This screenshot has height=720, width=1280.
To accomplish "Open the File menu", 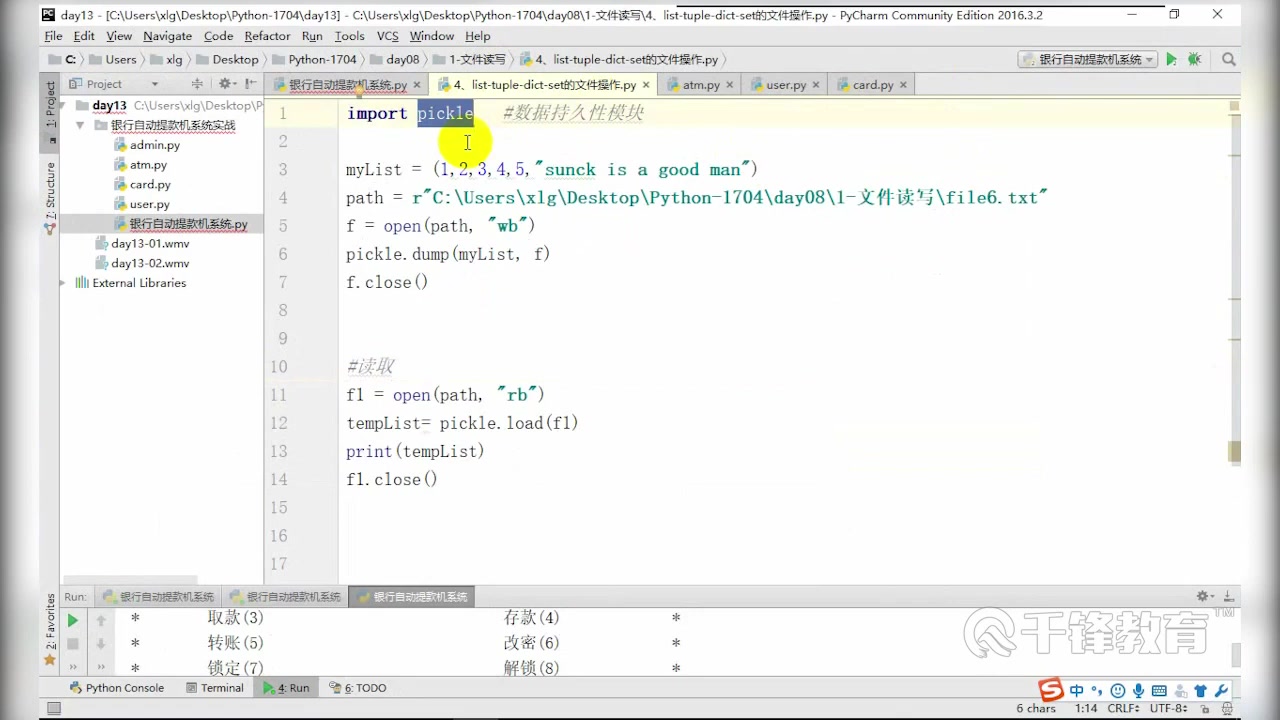I will coord(53,36).
